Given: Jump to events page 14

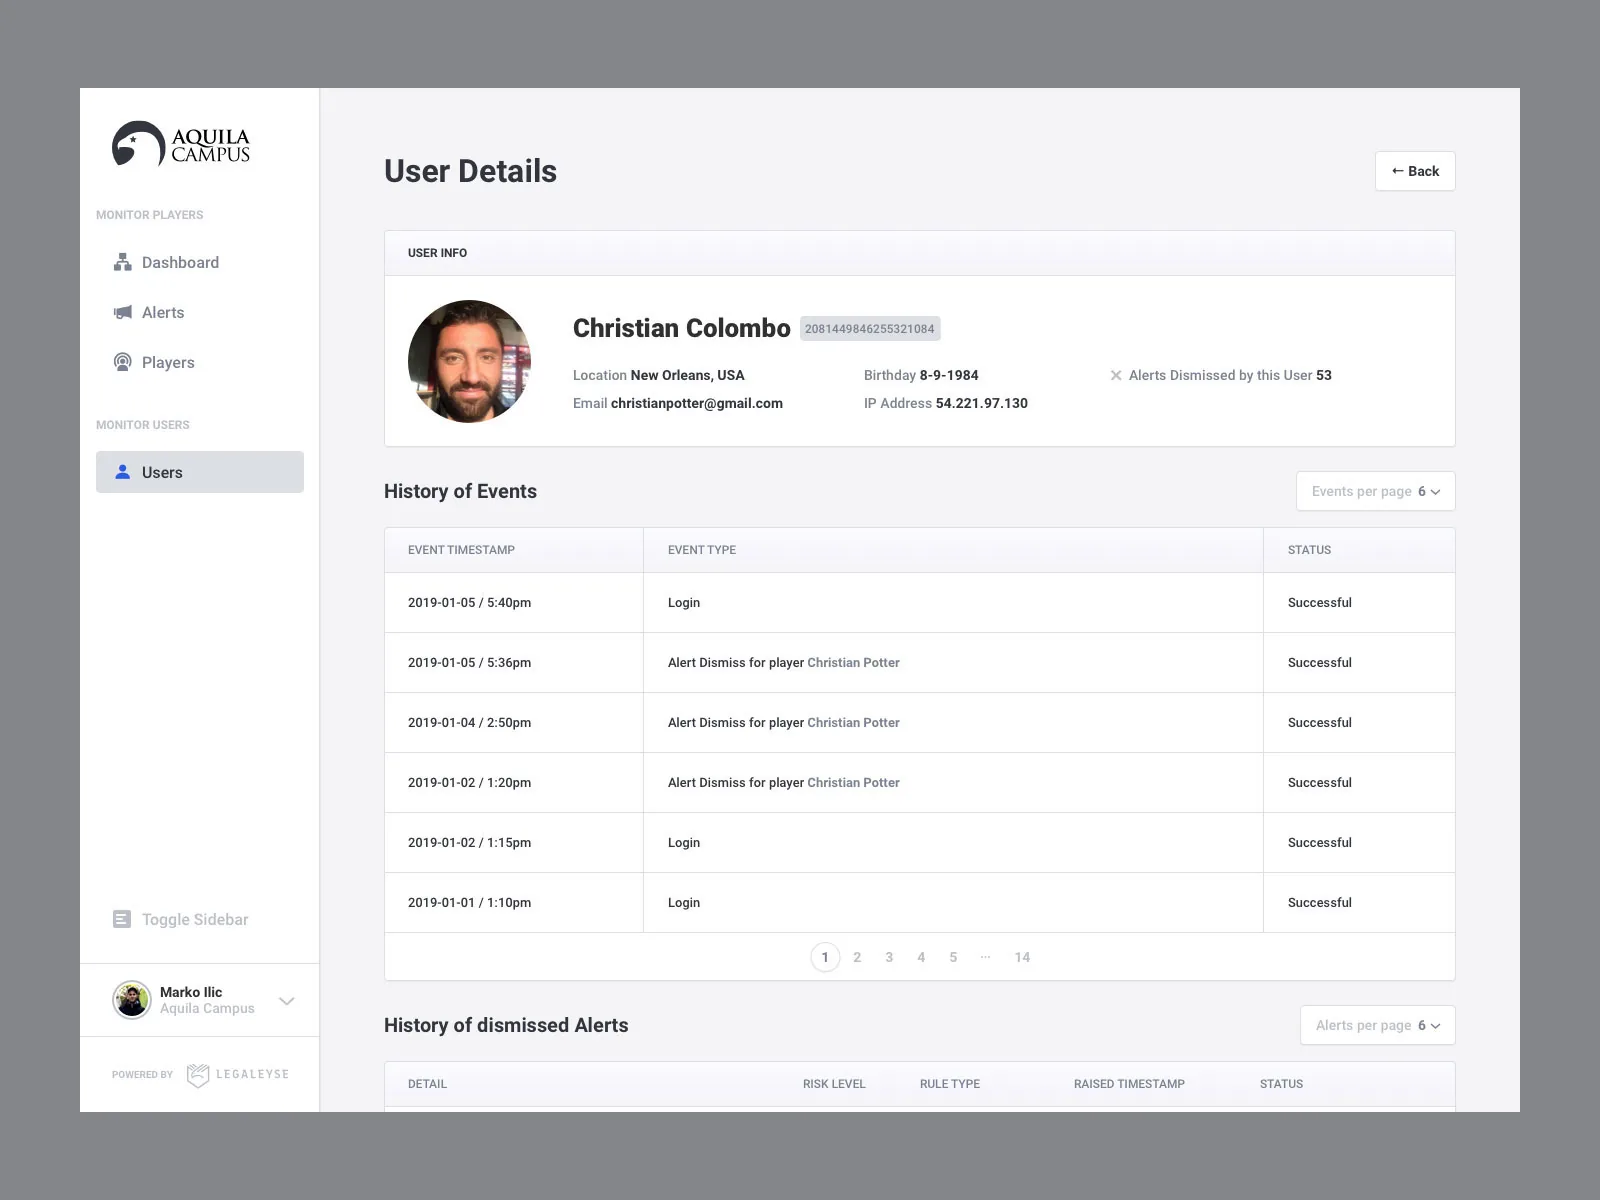Looking at the screenshot, I should [1022, 957].
